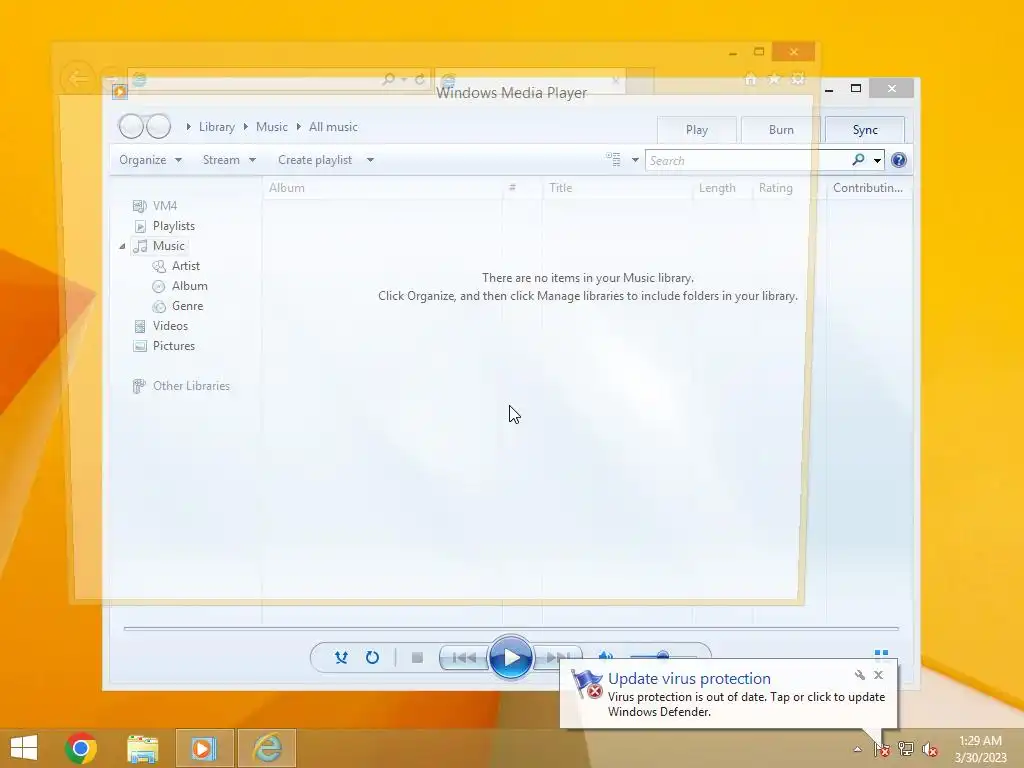Show hidden system tray icons
Image resolution: width=1024 pixels, height=768 pixels.
point(857,749)
